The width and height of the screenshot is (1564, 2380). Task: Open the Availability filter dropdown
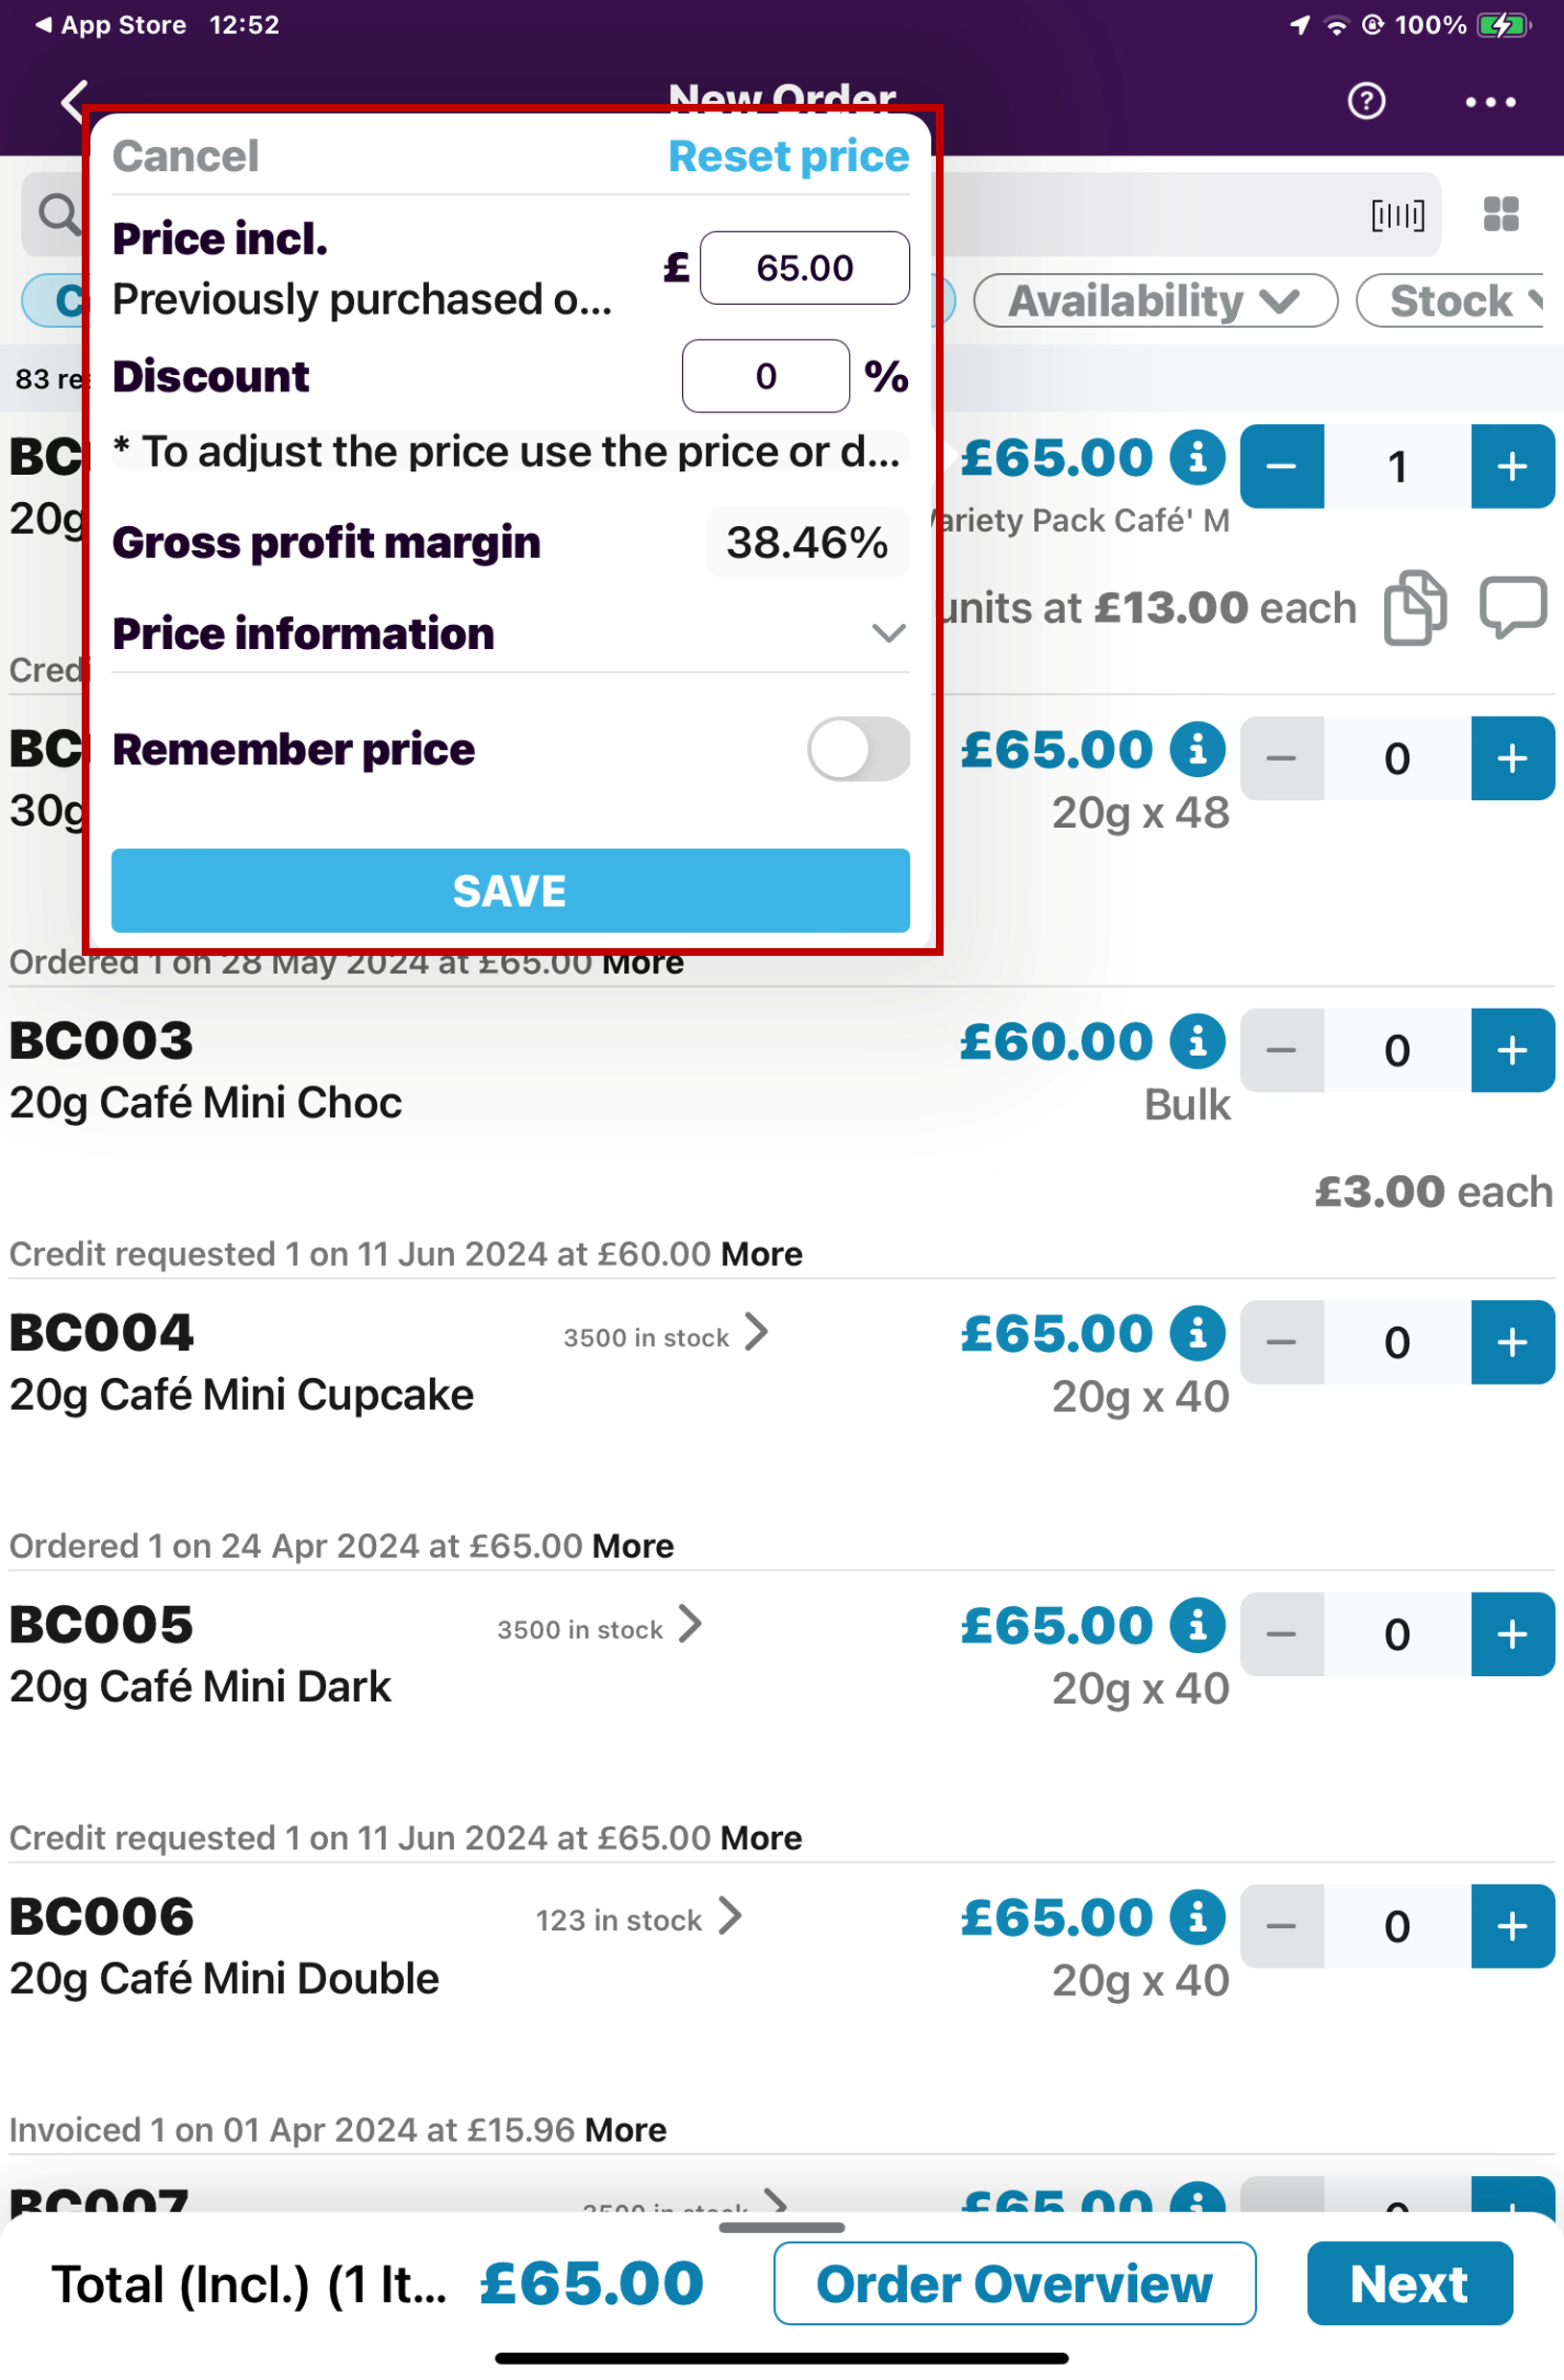(1154, 301)
